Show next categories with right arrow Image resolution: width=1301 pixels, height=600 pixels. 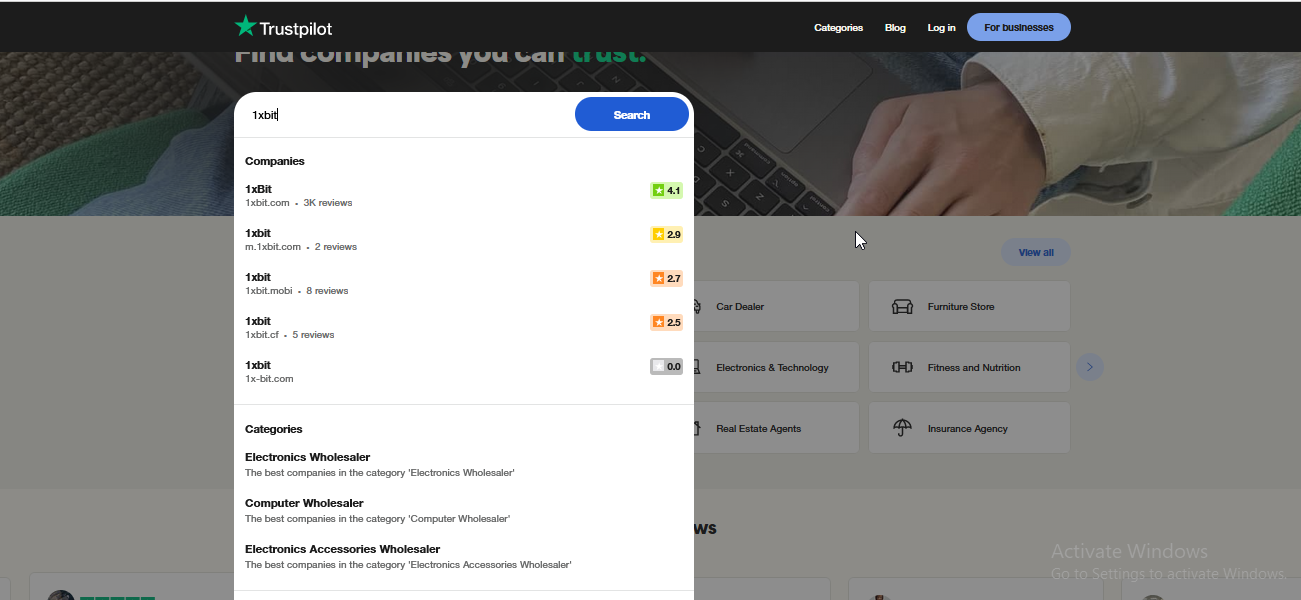click(1090, 367)
